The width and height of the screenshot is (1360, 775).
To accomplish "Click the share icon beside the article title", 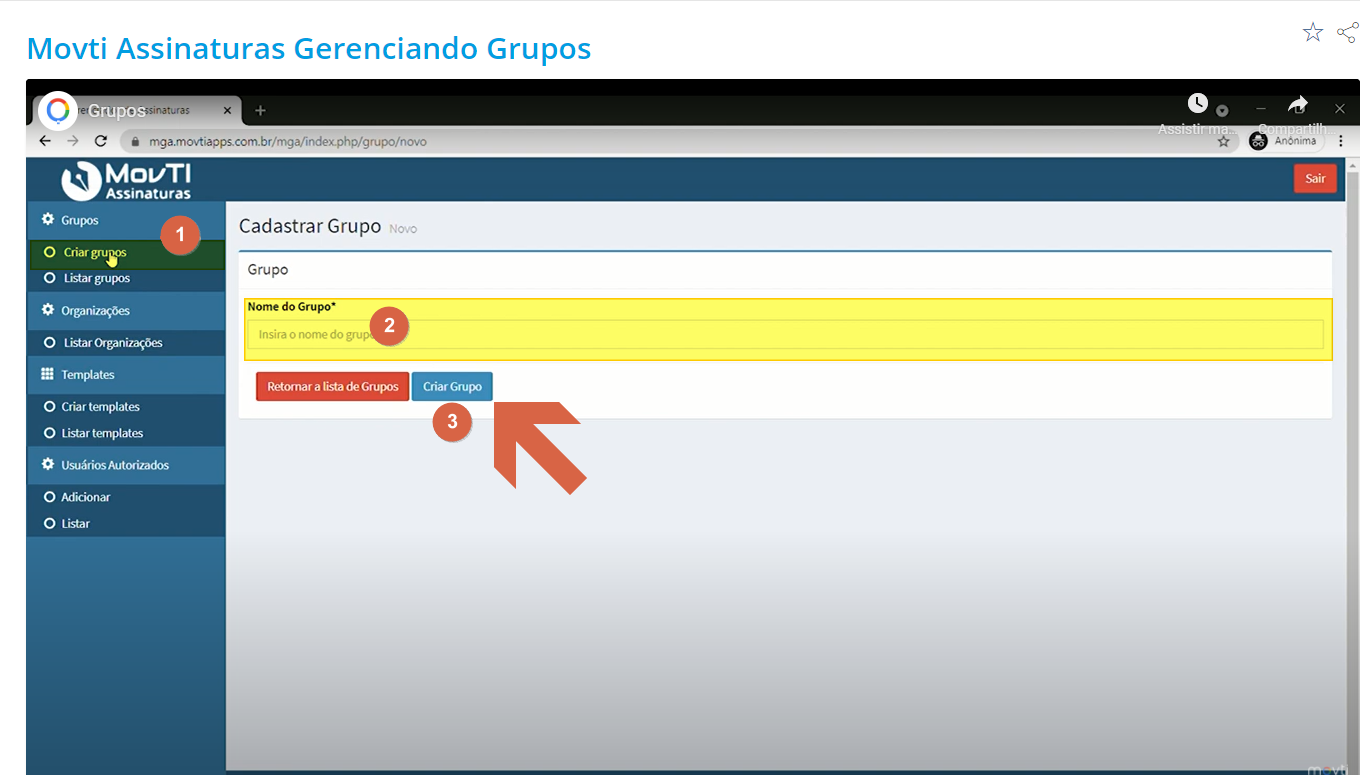I will pyautogui.click(x=1347, y=33).
